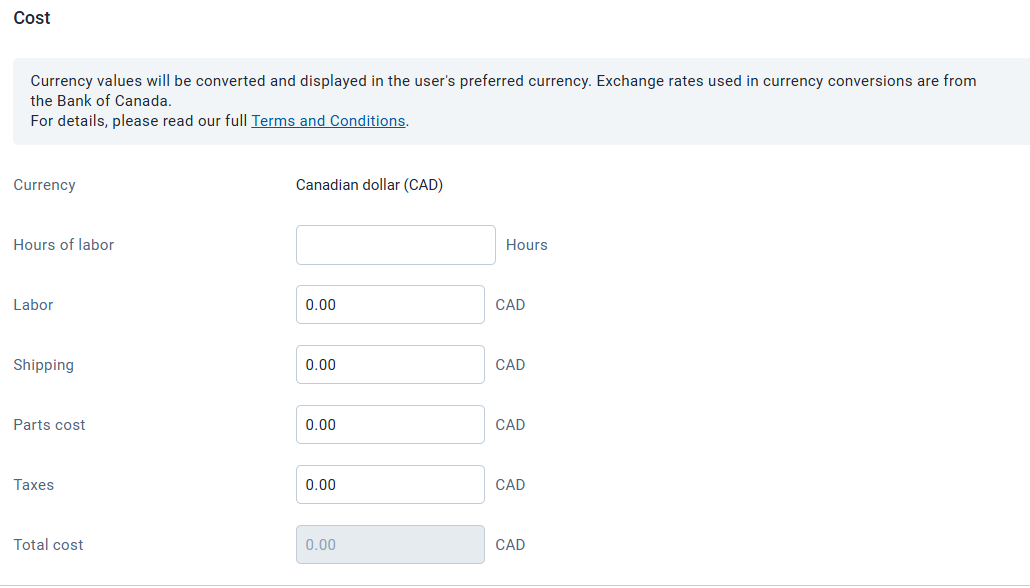Select the Canadian dollar (CAD) currency value
The height and width of the screenshot is (588, 1030).
pyautogui.click(x=369, y=185)
